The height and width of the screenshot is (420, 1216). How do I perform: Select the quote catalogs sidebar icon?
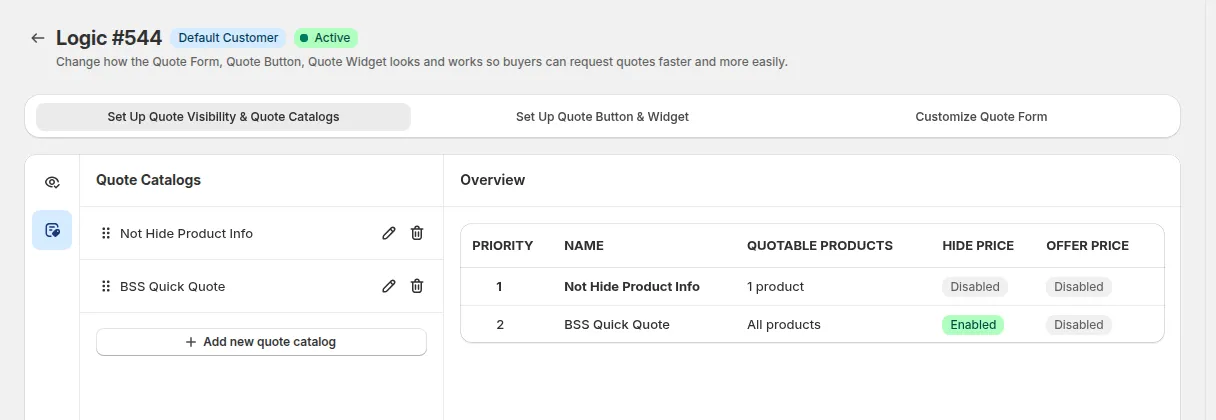[52, 230]
